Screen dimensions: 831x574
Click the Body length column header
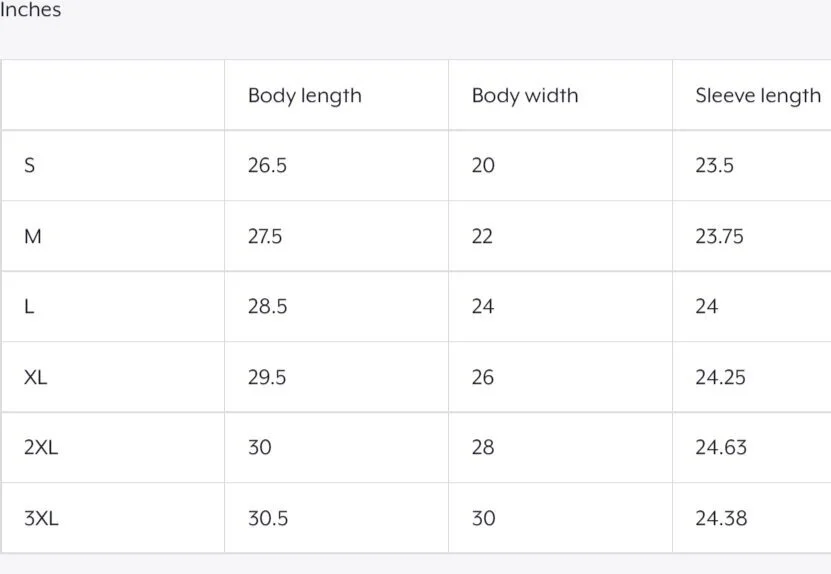[304, 96]
